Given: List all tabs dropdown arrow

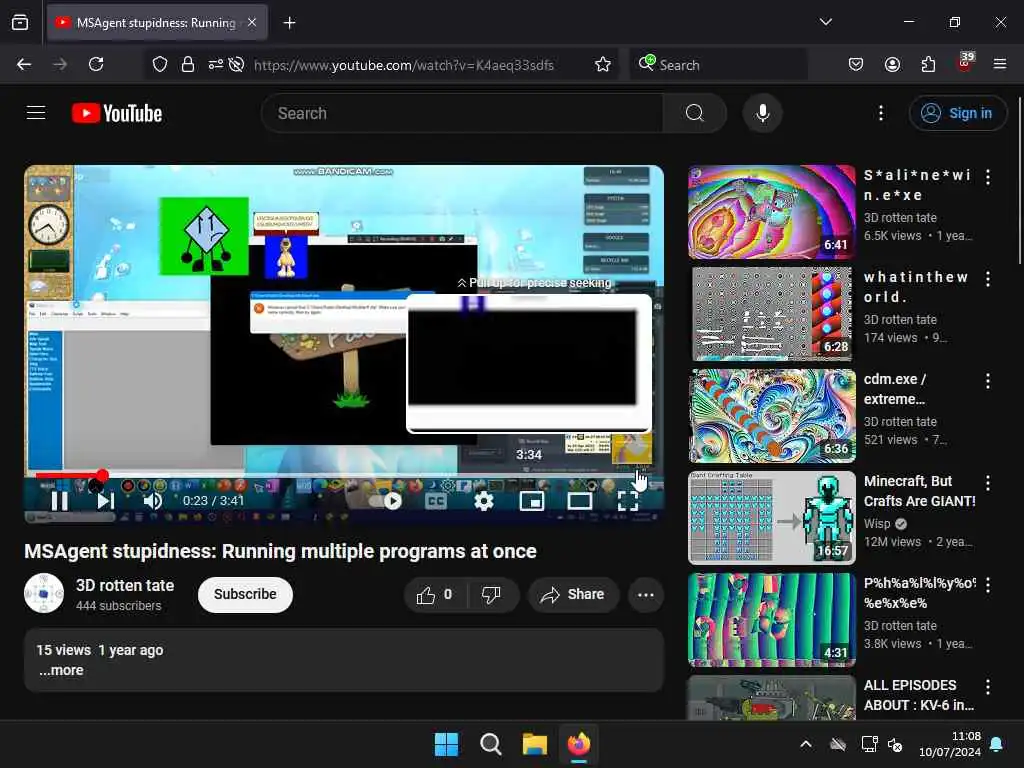Looking at the screenshot, I should click(x=826, y=22).
